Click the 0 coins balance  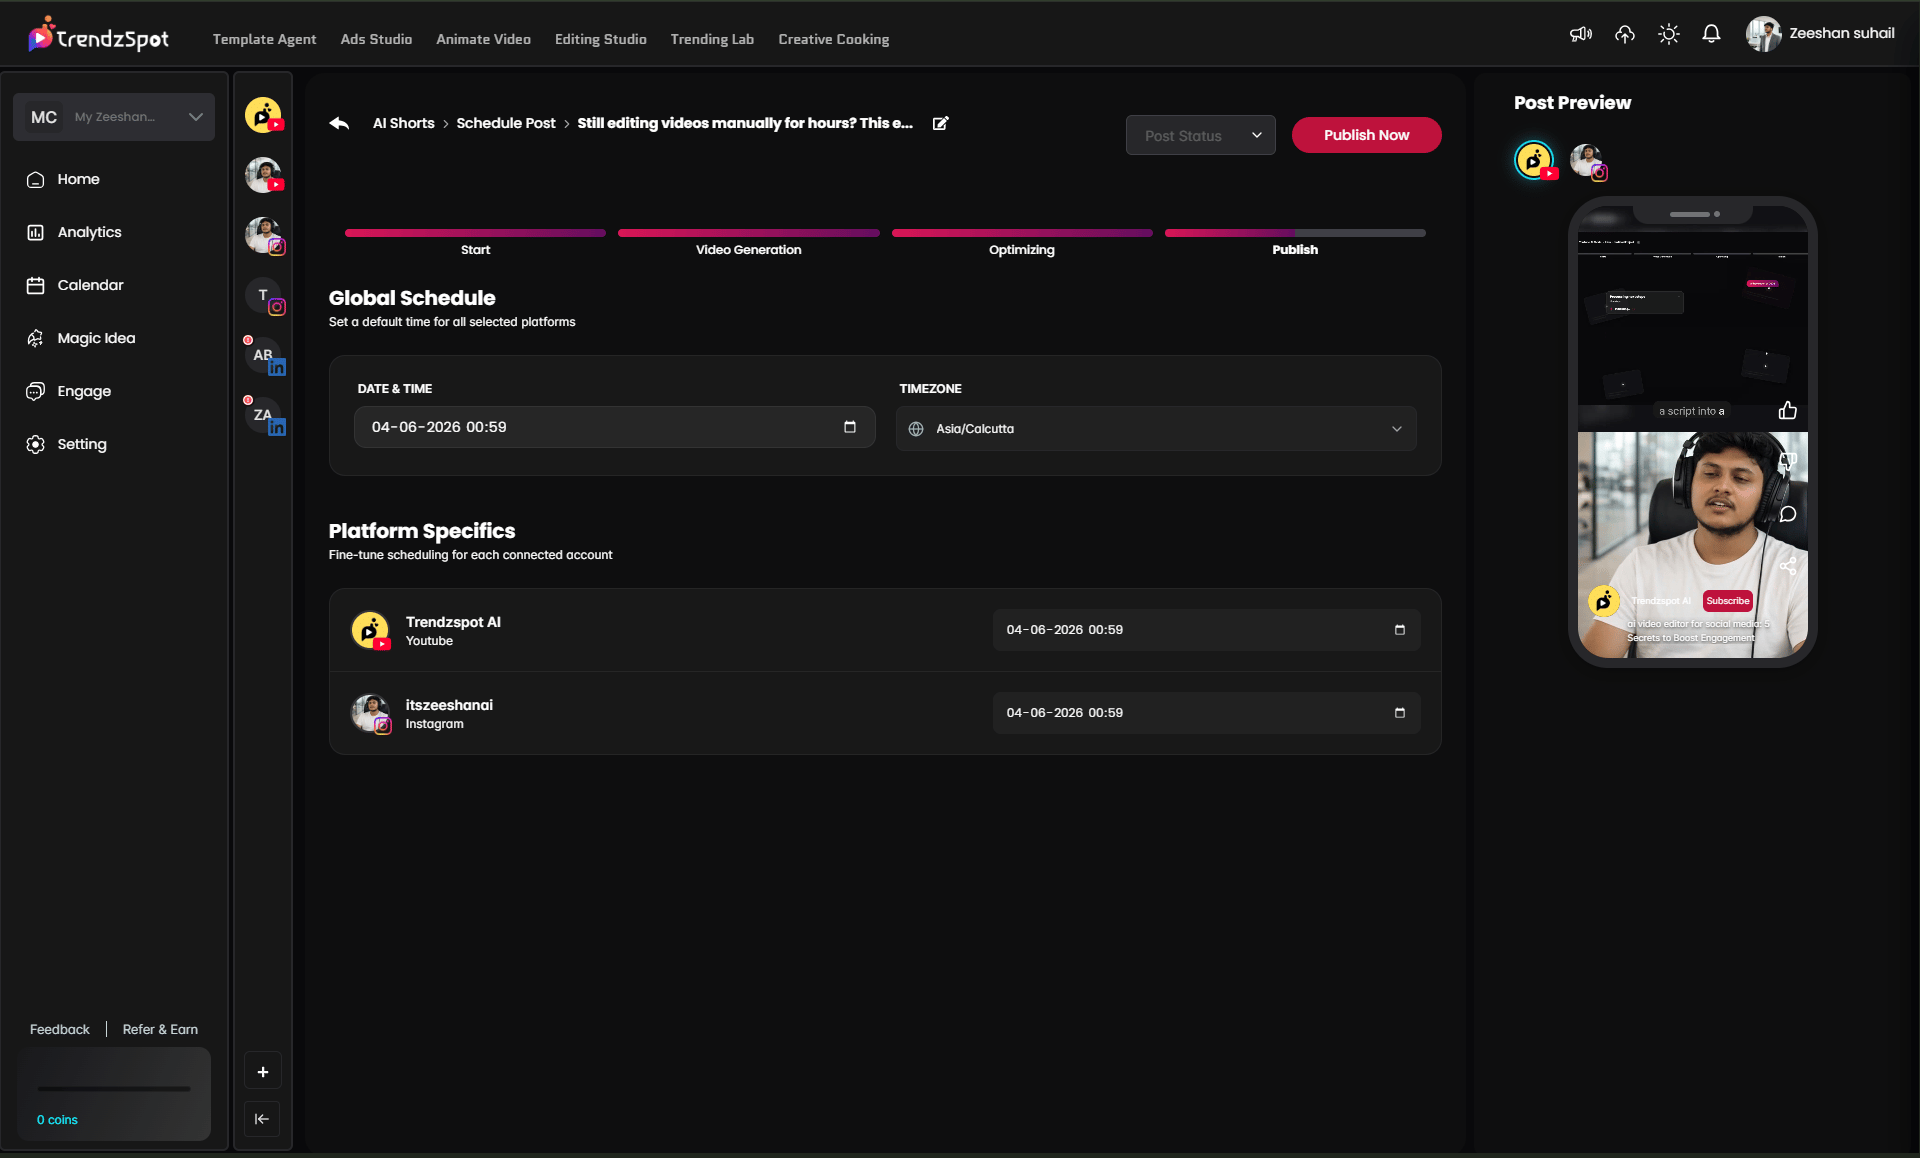click(x=57, y=1120)
